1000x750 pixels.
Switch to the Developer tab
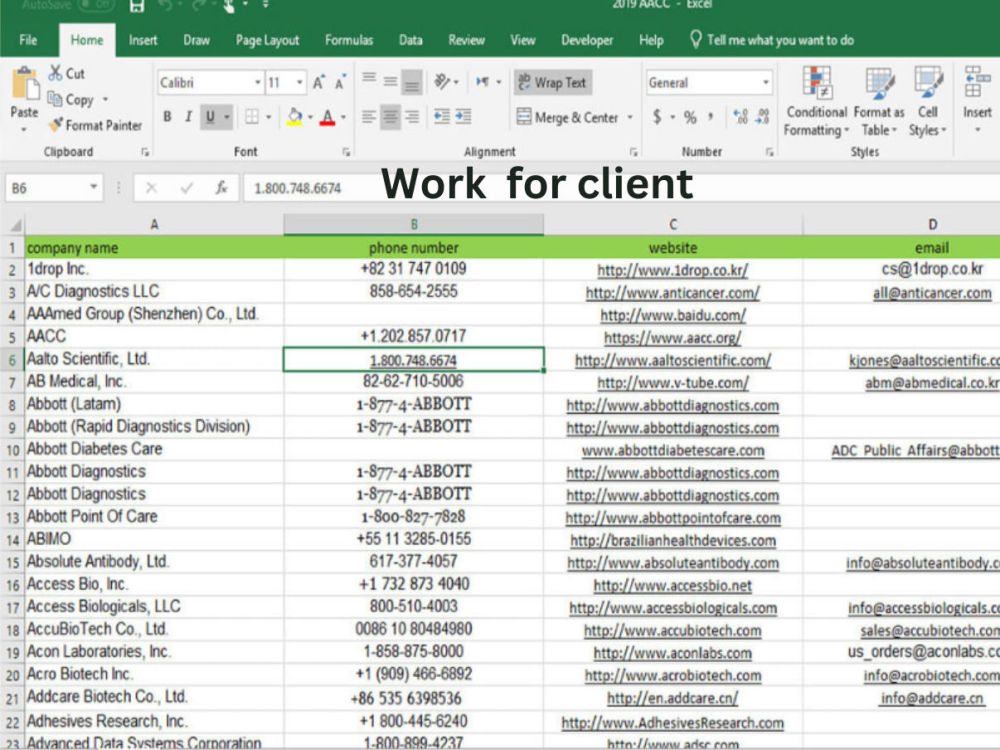pyautogui.click(x=587, y=40)
